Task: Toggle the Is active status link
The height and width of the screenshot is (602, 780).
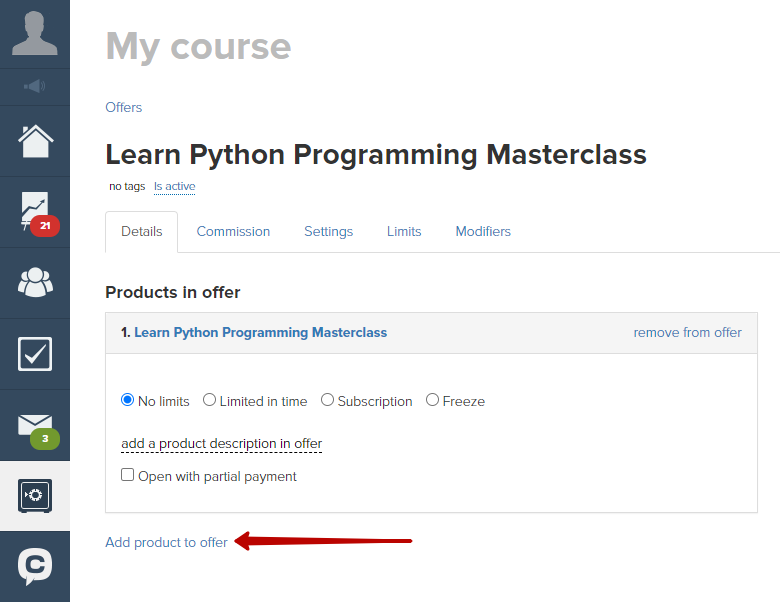Action: tap(175, 187)
